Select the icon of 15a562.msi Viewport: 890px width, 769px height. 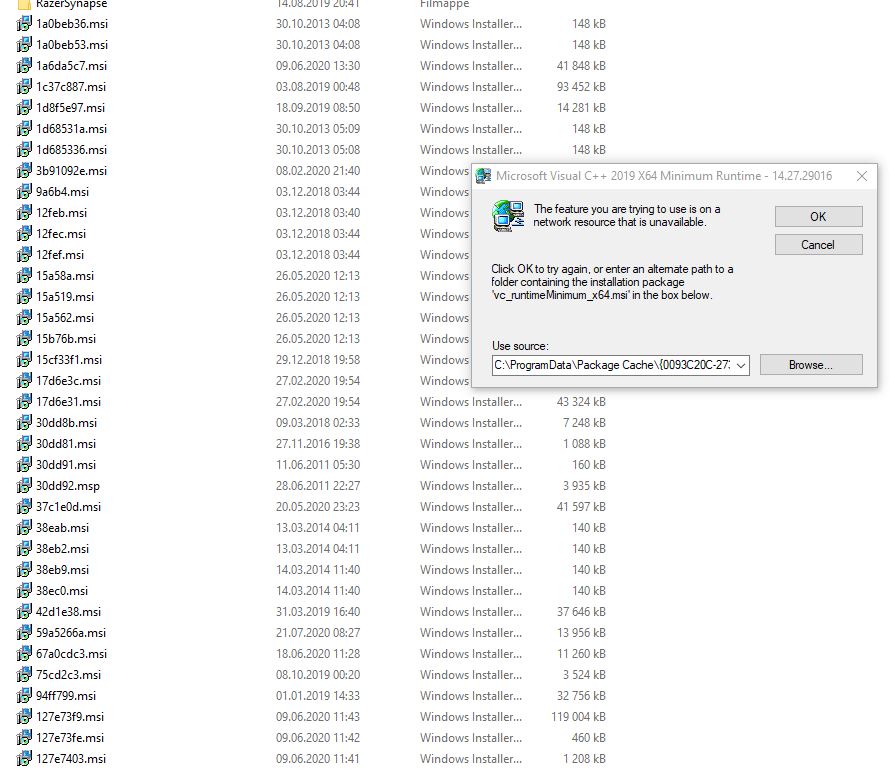[x=24, y=318]
